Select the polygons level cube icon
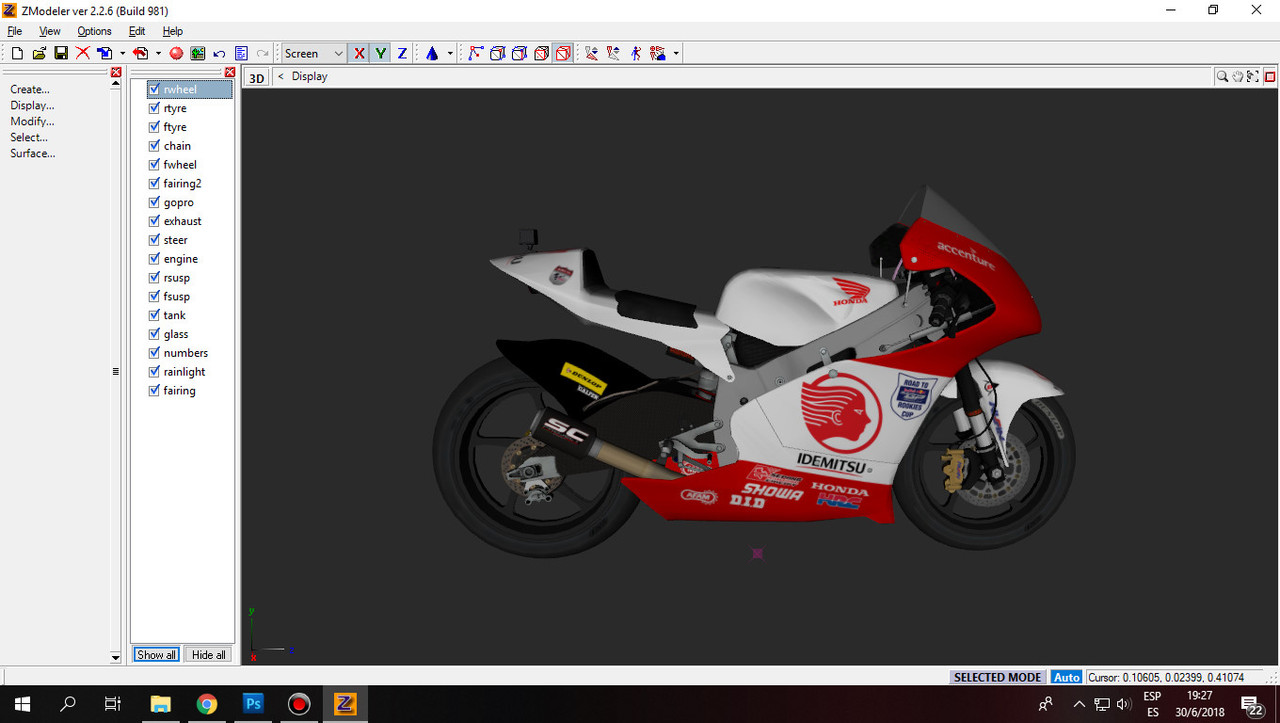This screenshot has width=1280, height=723. coord(519,53)
